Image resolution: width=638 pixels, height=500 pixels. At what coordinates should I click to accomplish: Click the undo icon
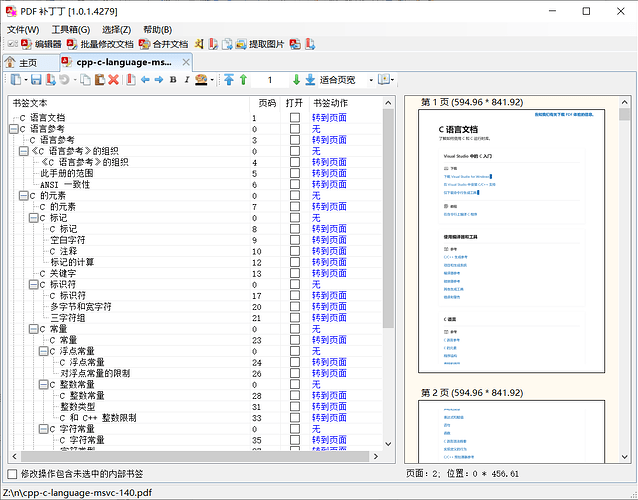point(64,80)
